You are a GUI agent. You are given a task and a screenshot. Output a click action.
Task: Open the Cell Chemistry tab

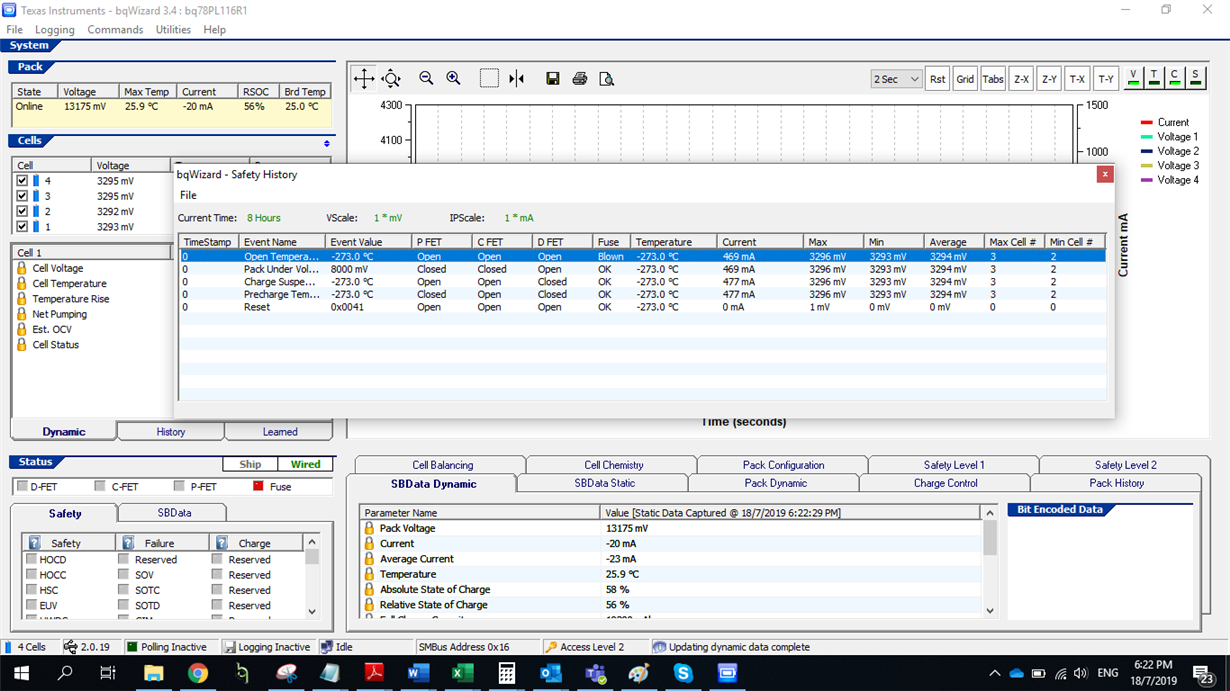(614, 465)
